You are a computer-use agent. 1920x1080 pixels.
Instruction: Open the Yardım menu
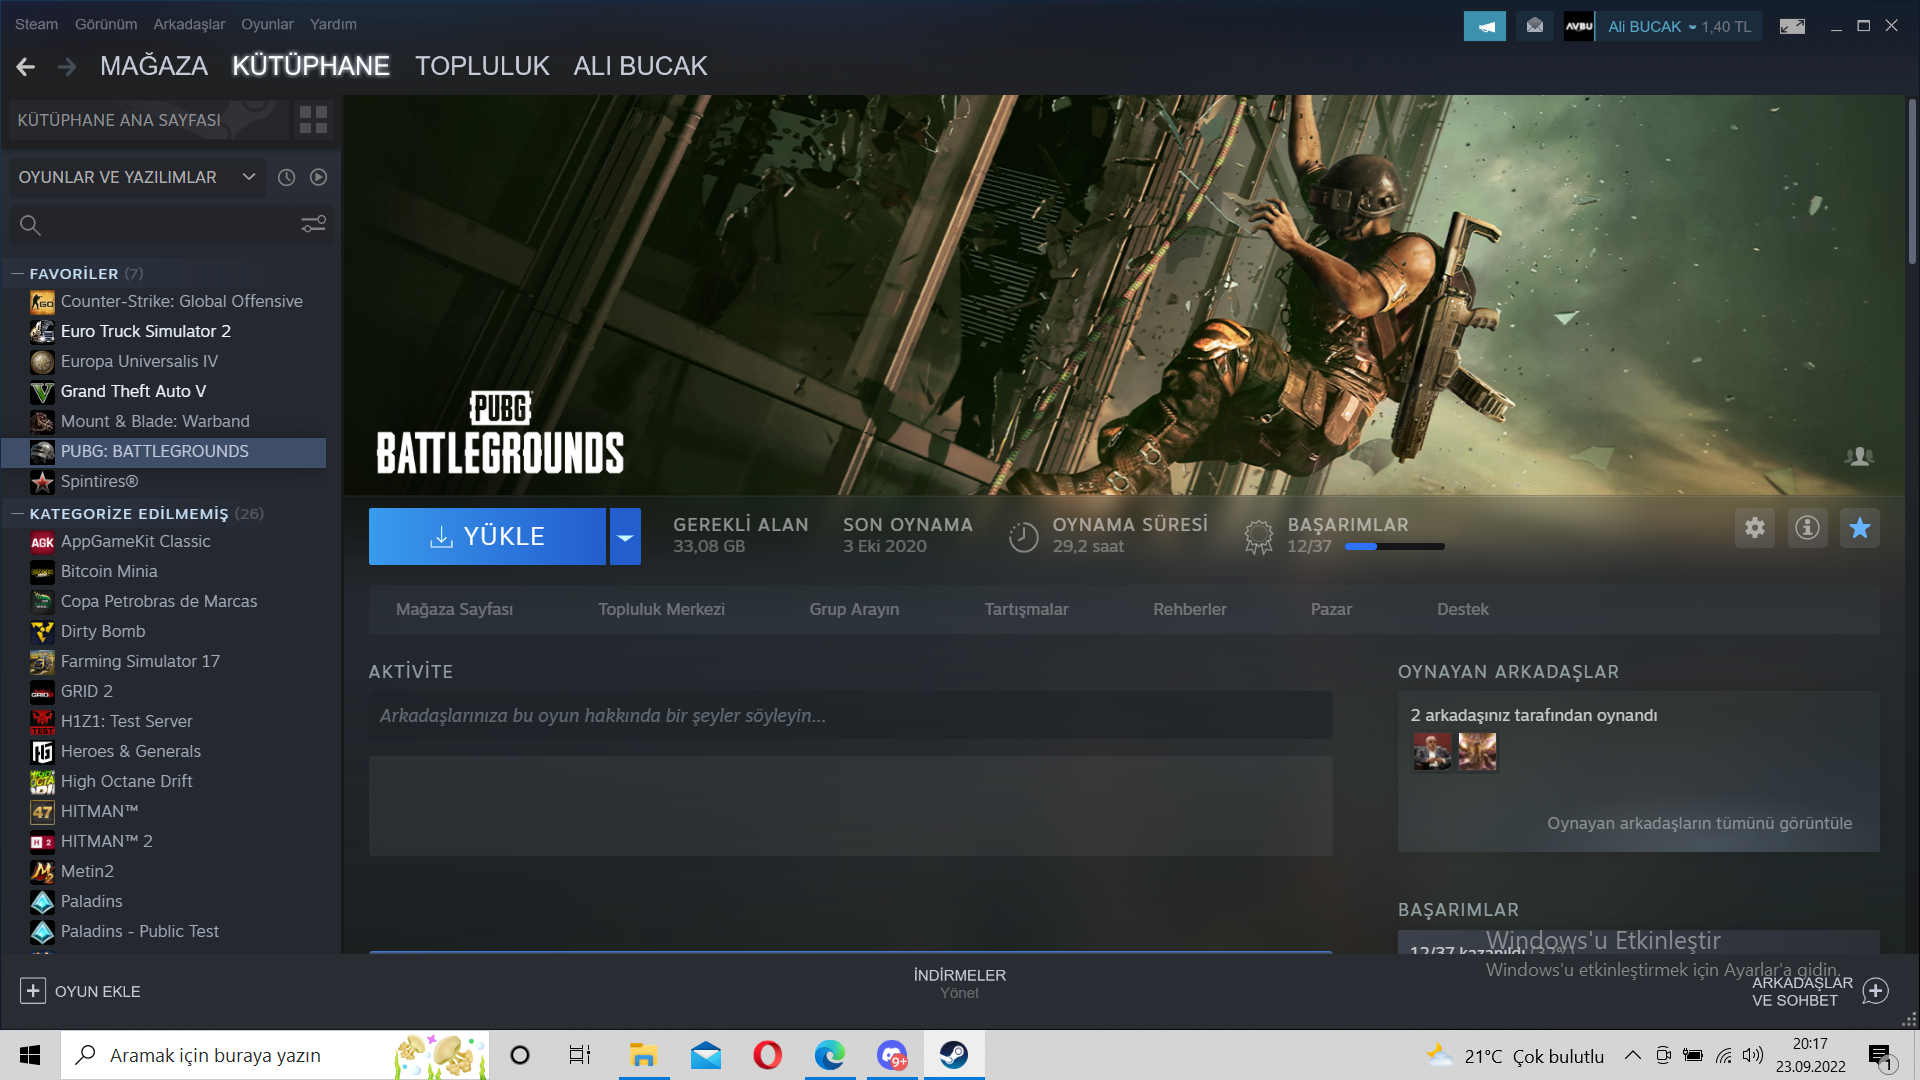coord(333,24)
